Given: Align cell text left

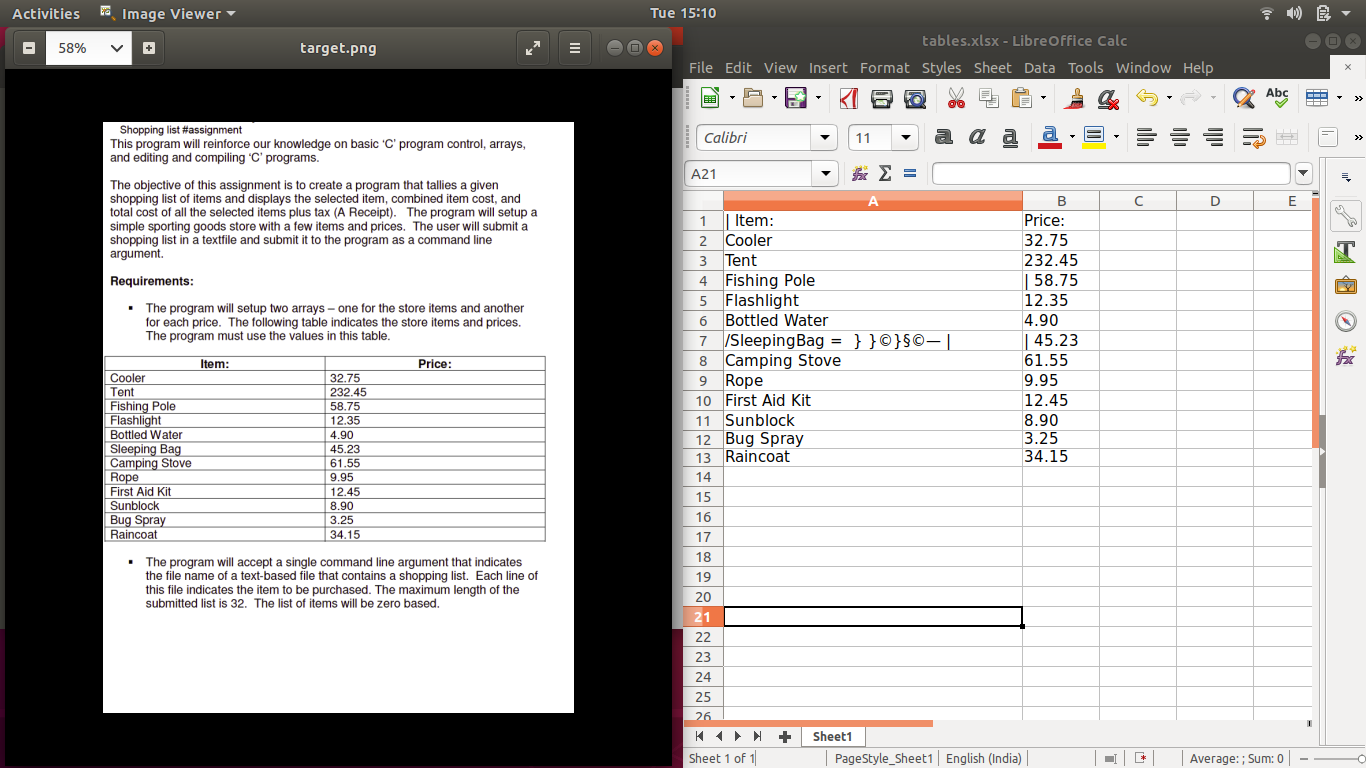Looking at the screenshot, I should [x=1147, y=138].
